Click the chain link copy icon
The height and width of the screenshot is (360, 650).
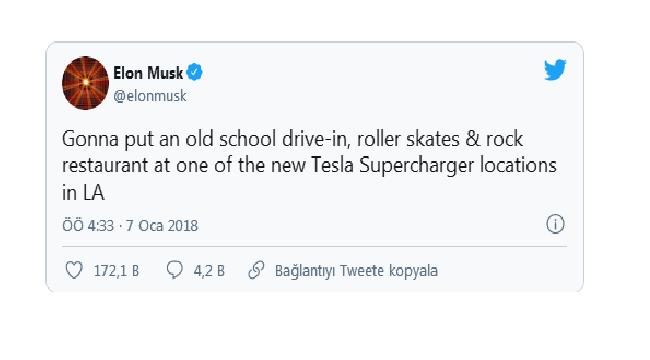(256, 270)
